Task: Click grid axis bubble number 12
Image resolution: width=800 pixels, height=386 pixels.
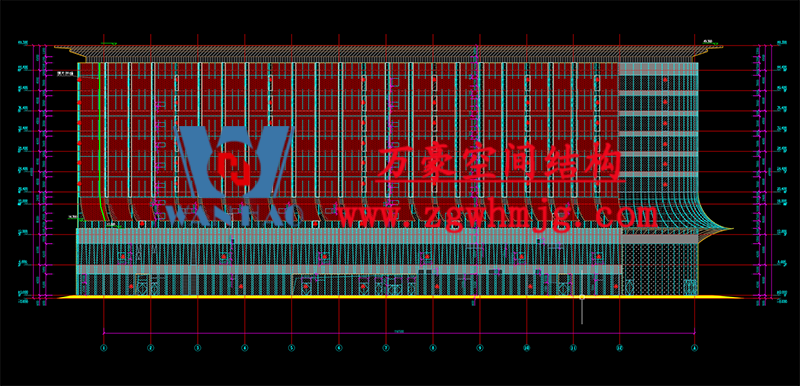Action: (620, 348)
